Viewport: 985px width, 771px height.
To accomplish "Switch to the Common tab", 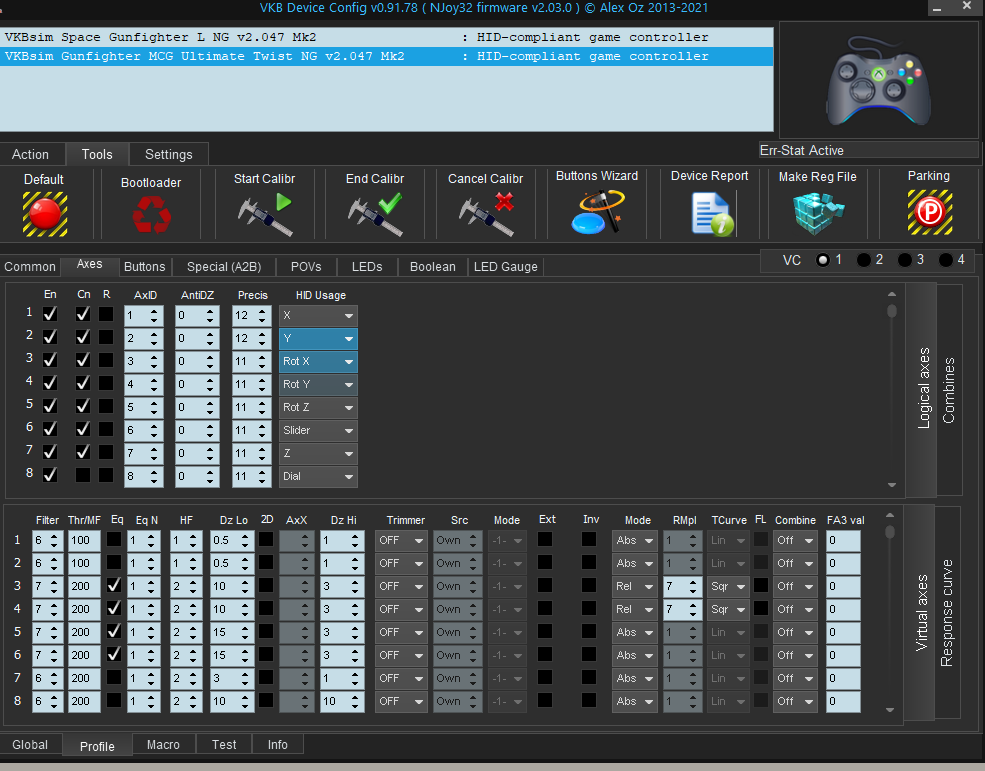I will click(30, 267).
